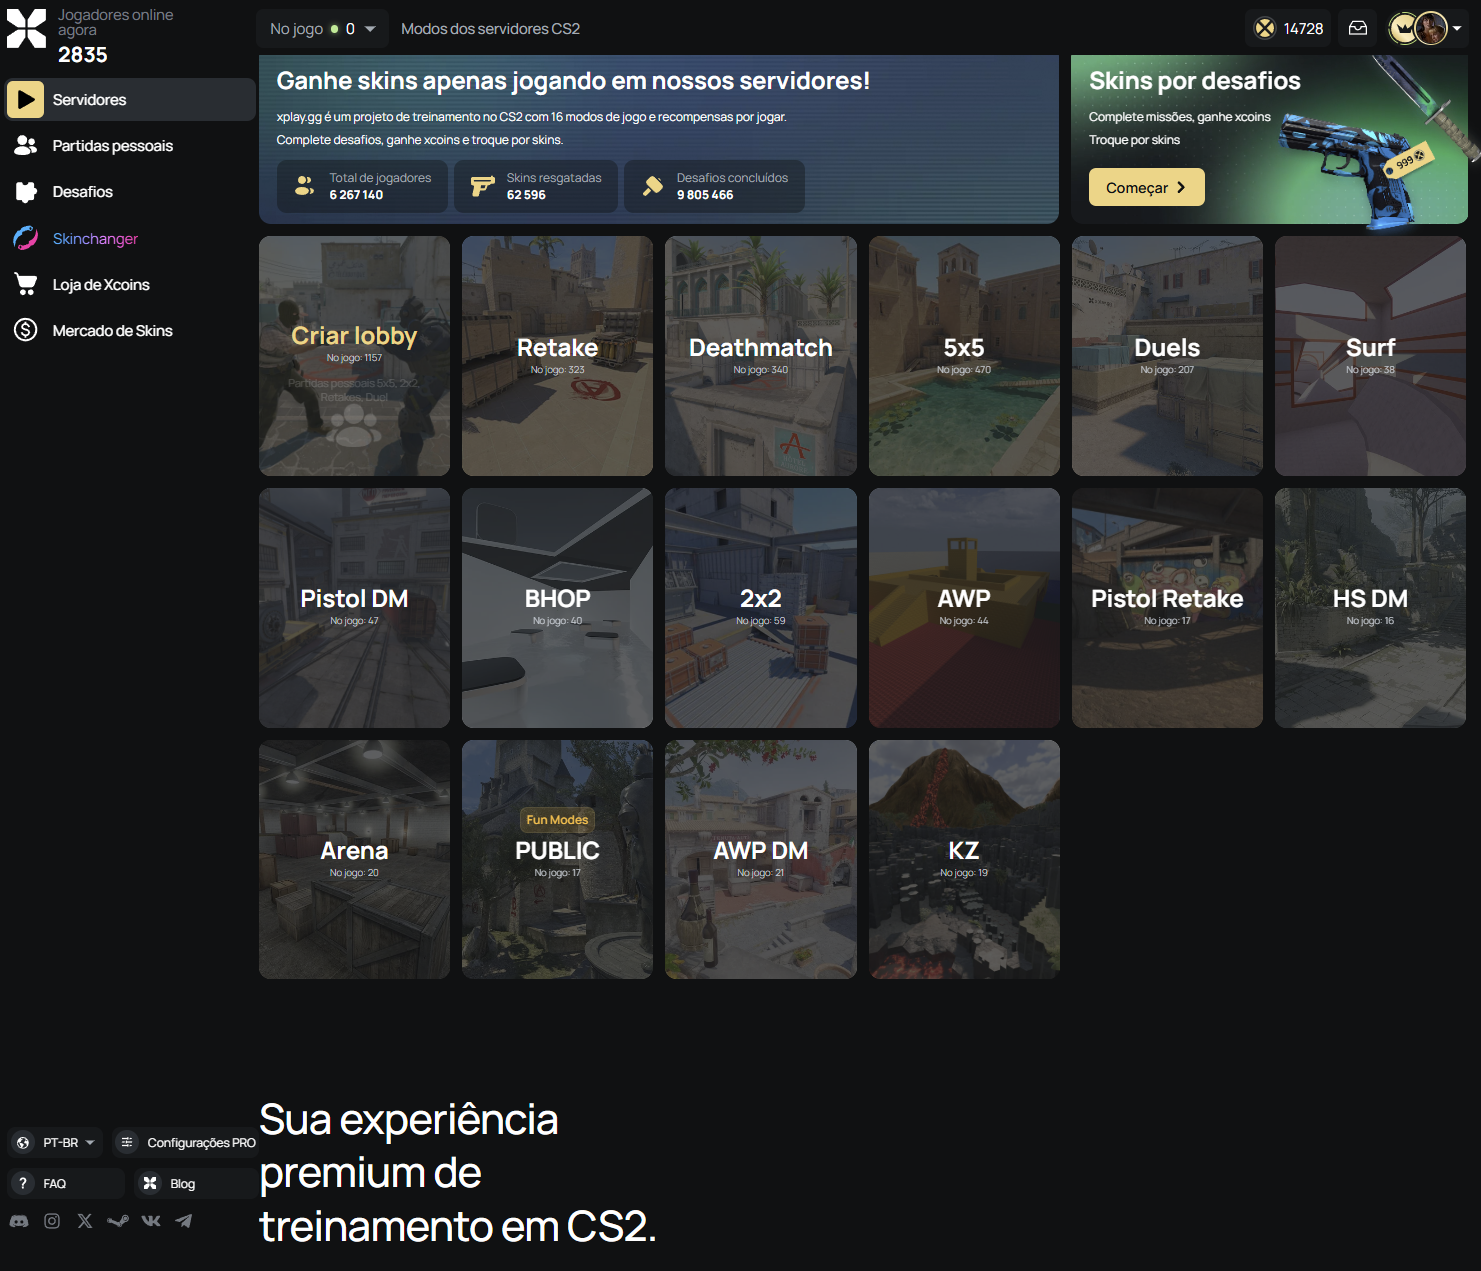Open Configurações PRO settings

[x=188, y=1142]
